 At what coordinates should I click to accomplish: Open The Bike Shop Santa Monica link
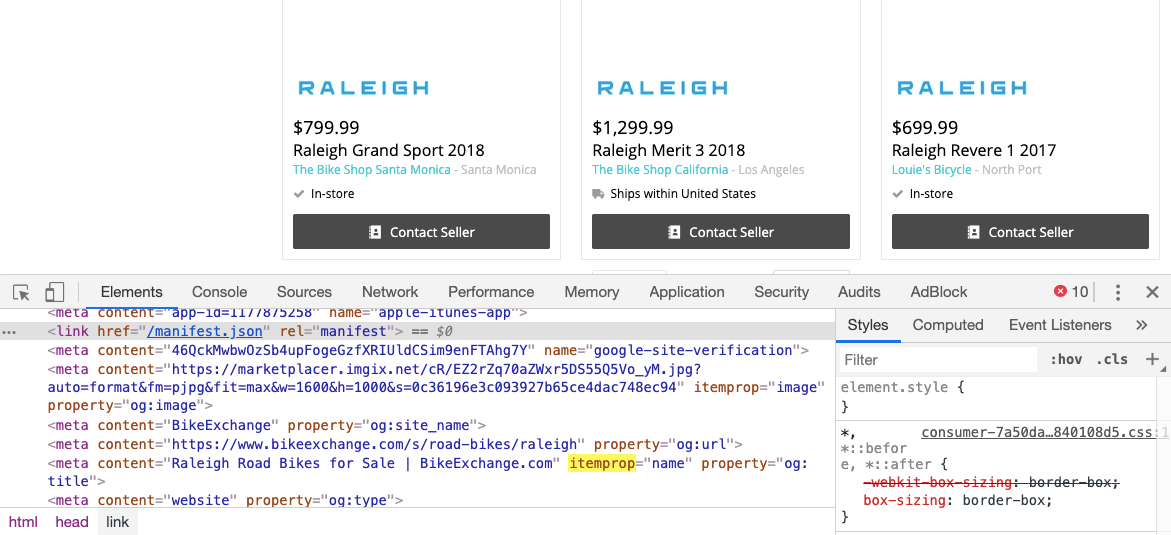[372, 170]
